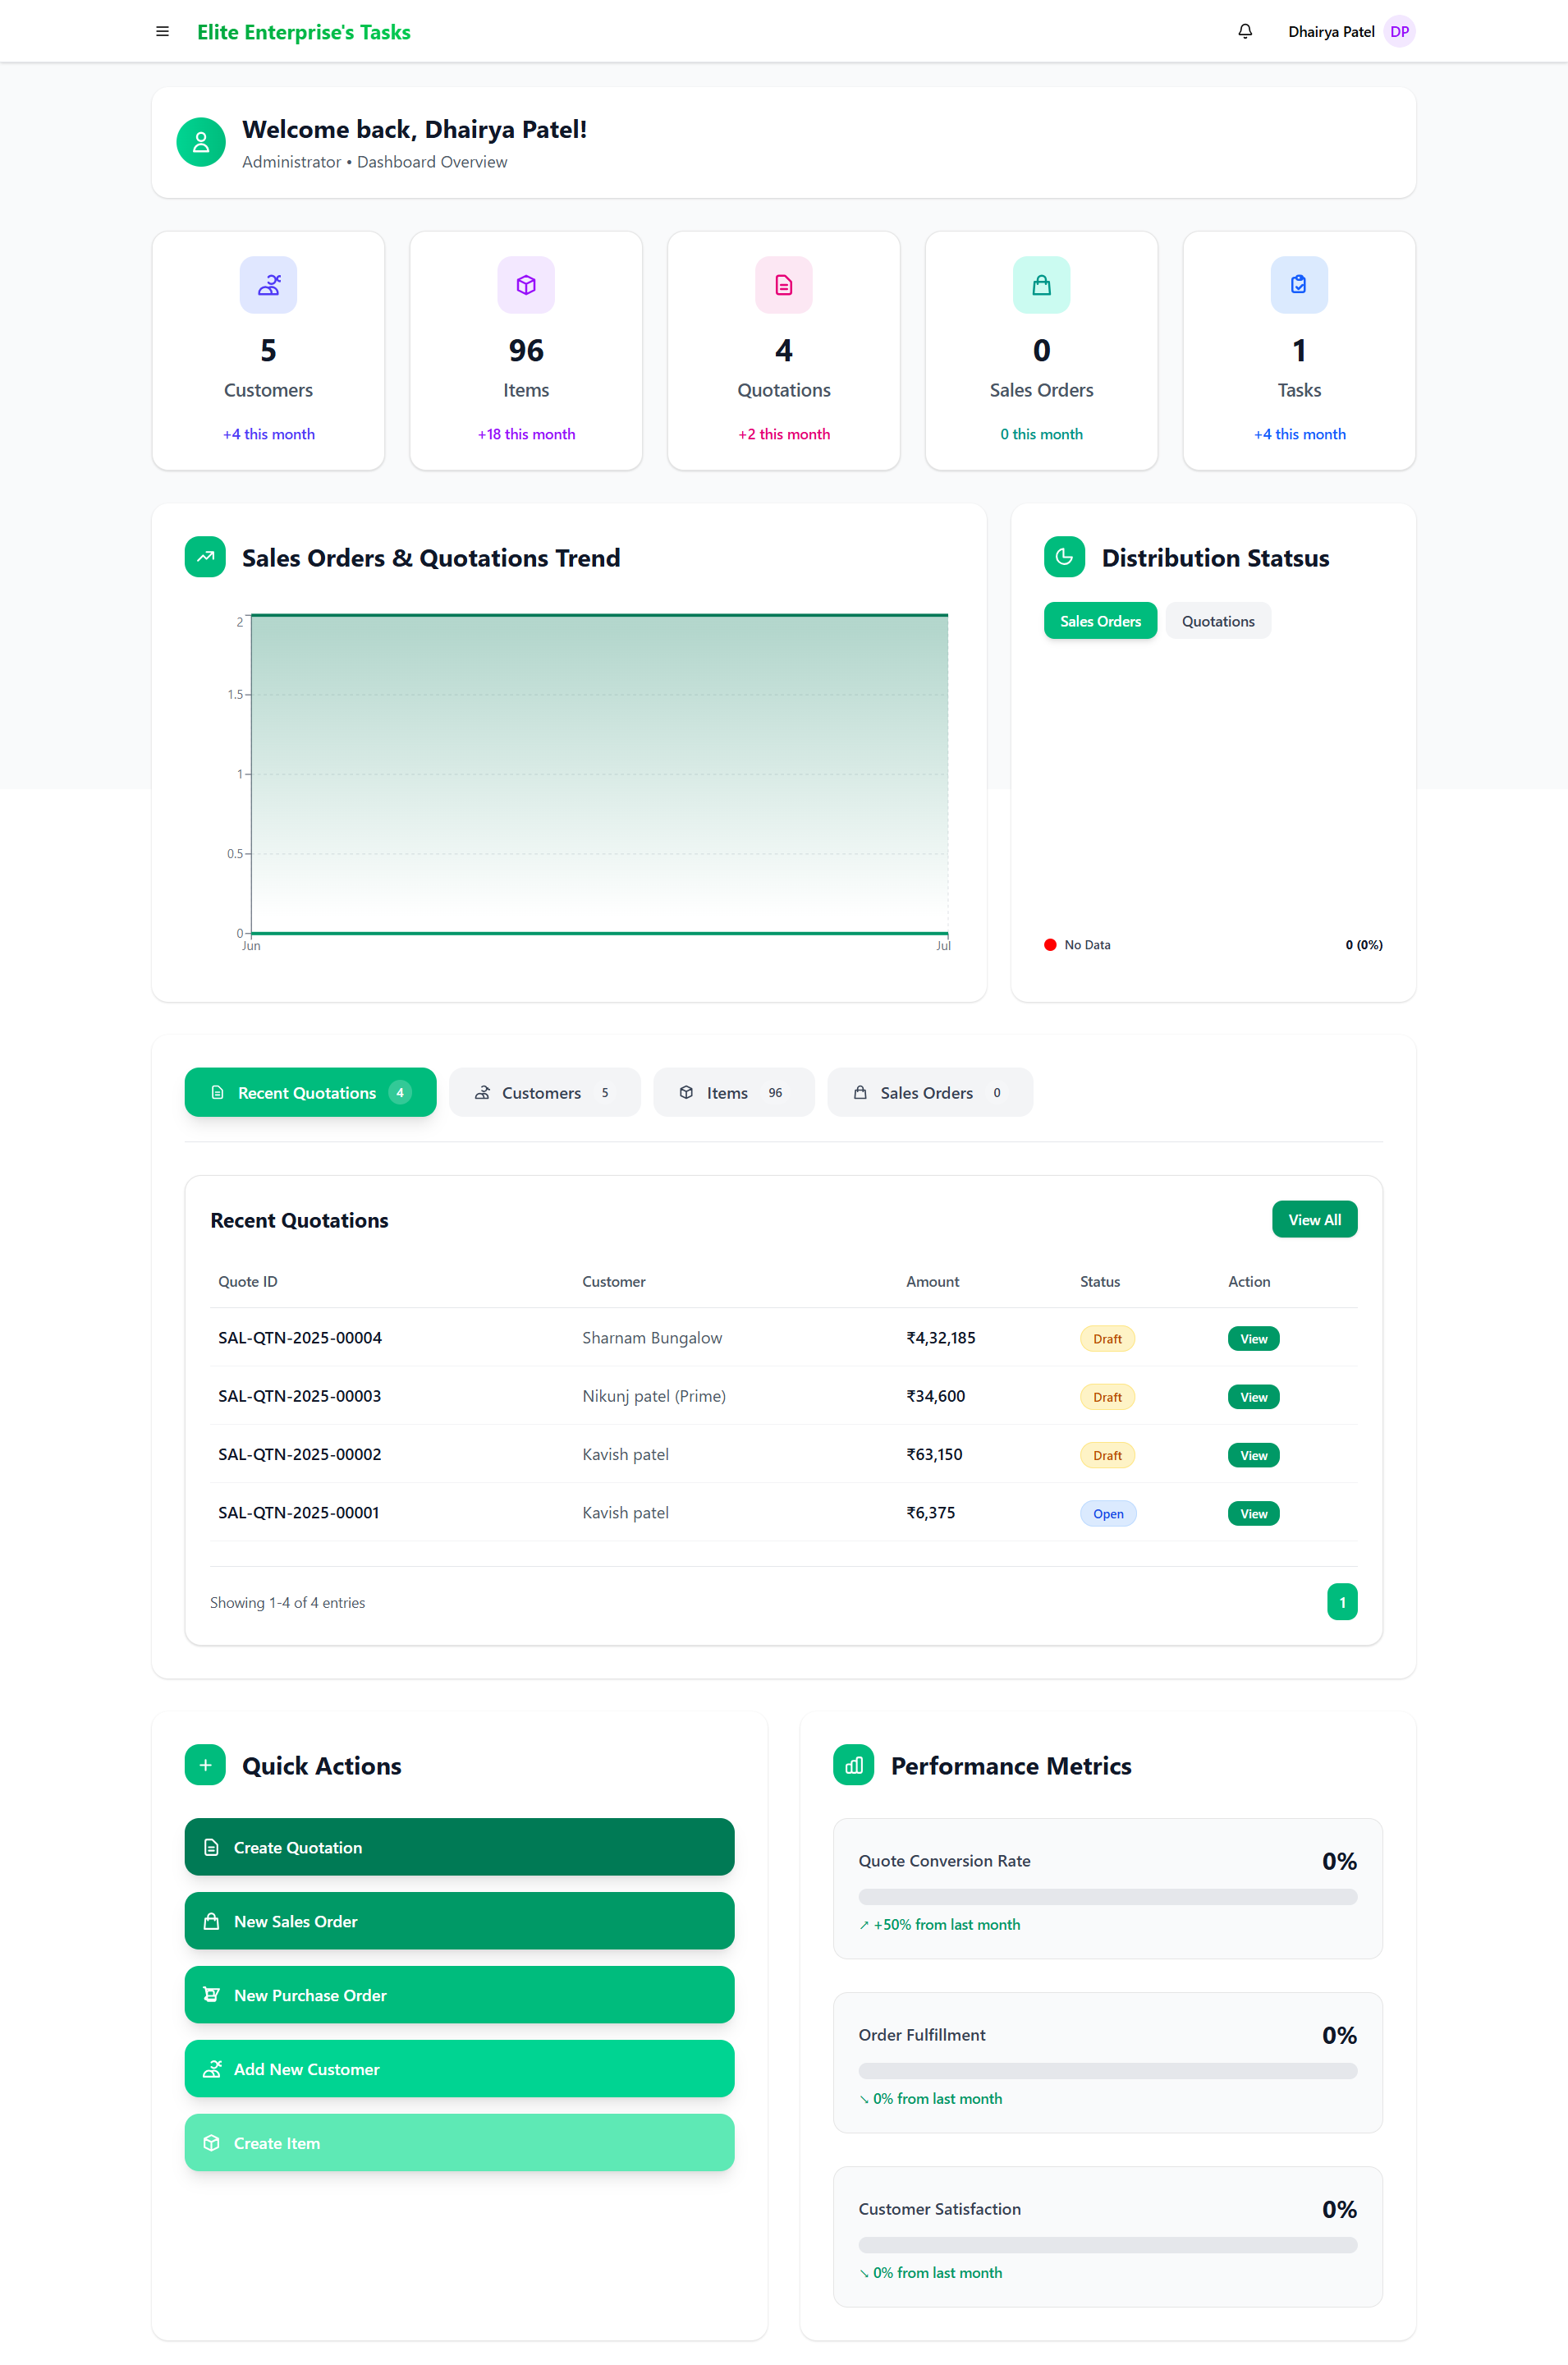Click the Amount column header
The height and width of the screenshot is (2365, 1568).
tap(932, 1282)
